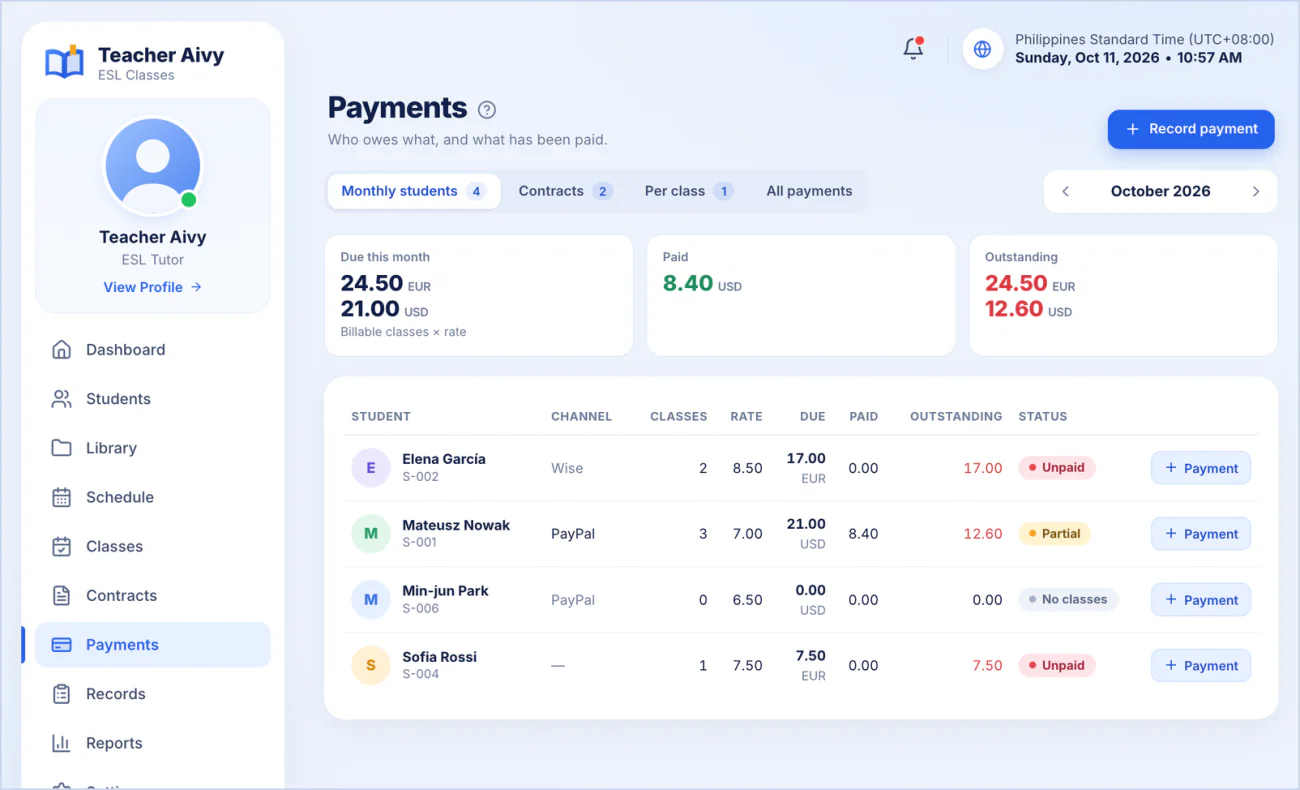
Task: Add payment for Min-jun Park
Action: click(1200, 600)
